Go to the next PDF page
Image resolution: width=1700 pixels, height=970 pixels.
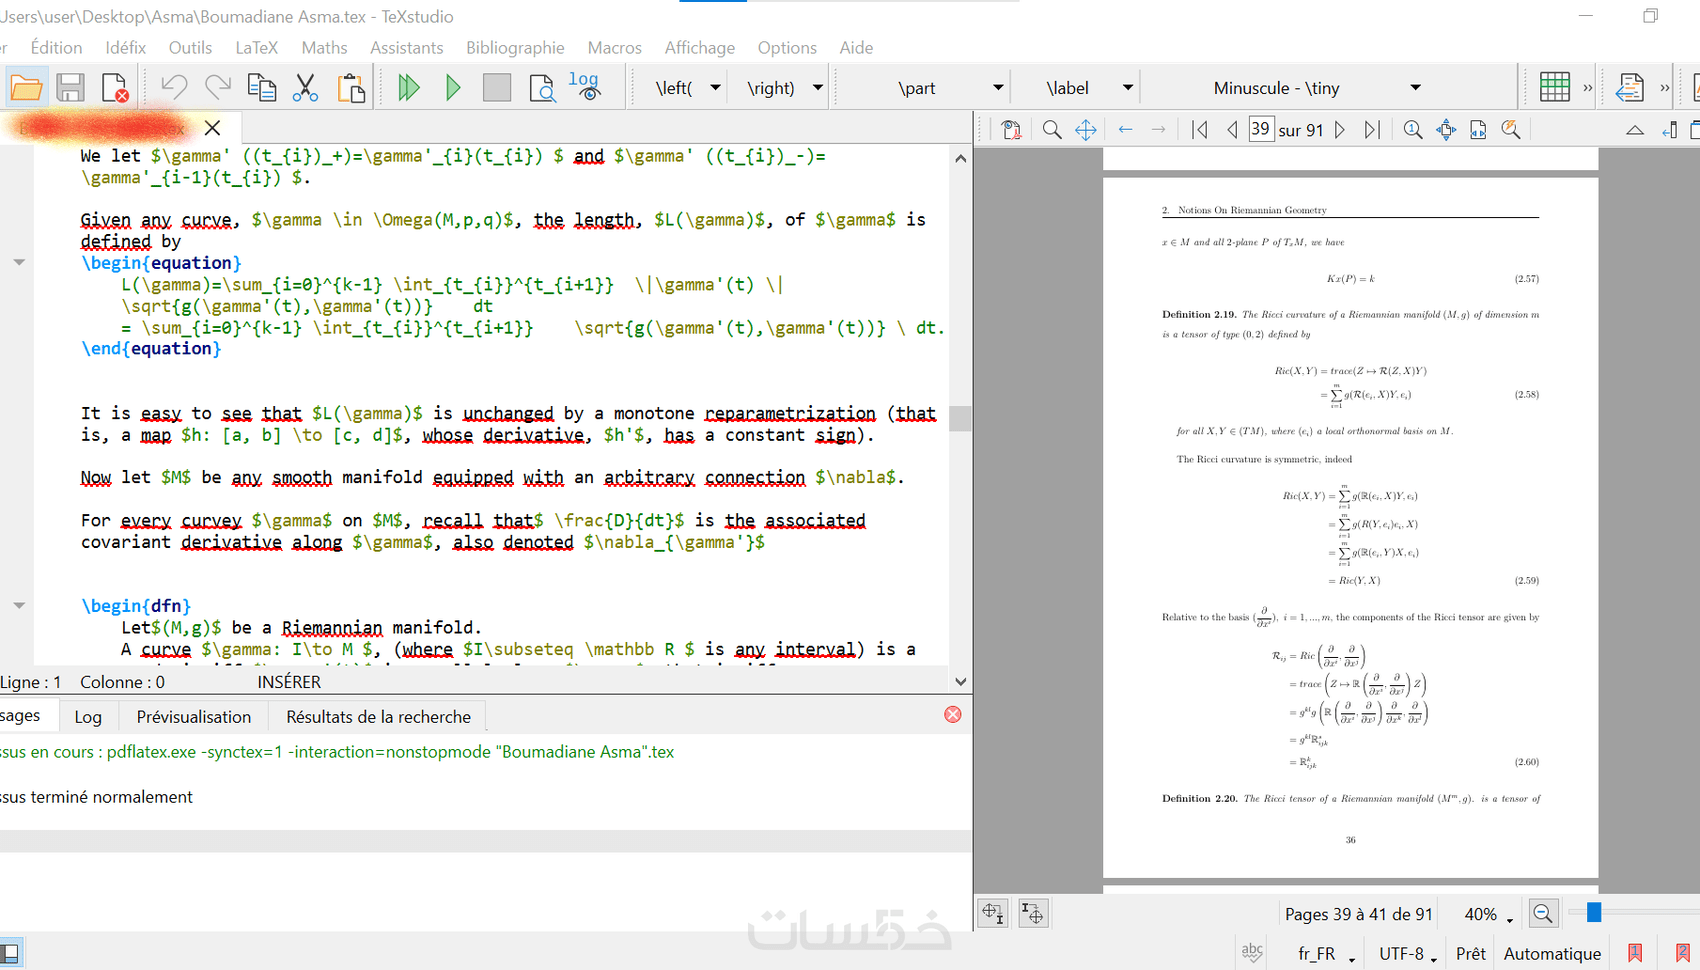[x=1340, y=130]
